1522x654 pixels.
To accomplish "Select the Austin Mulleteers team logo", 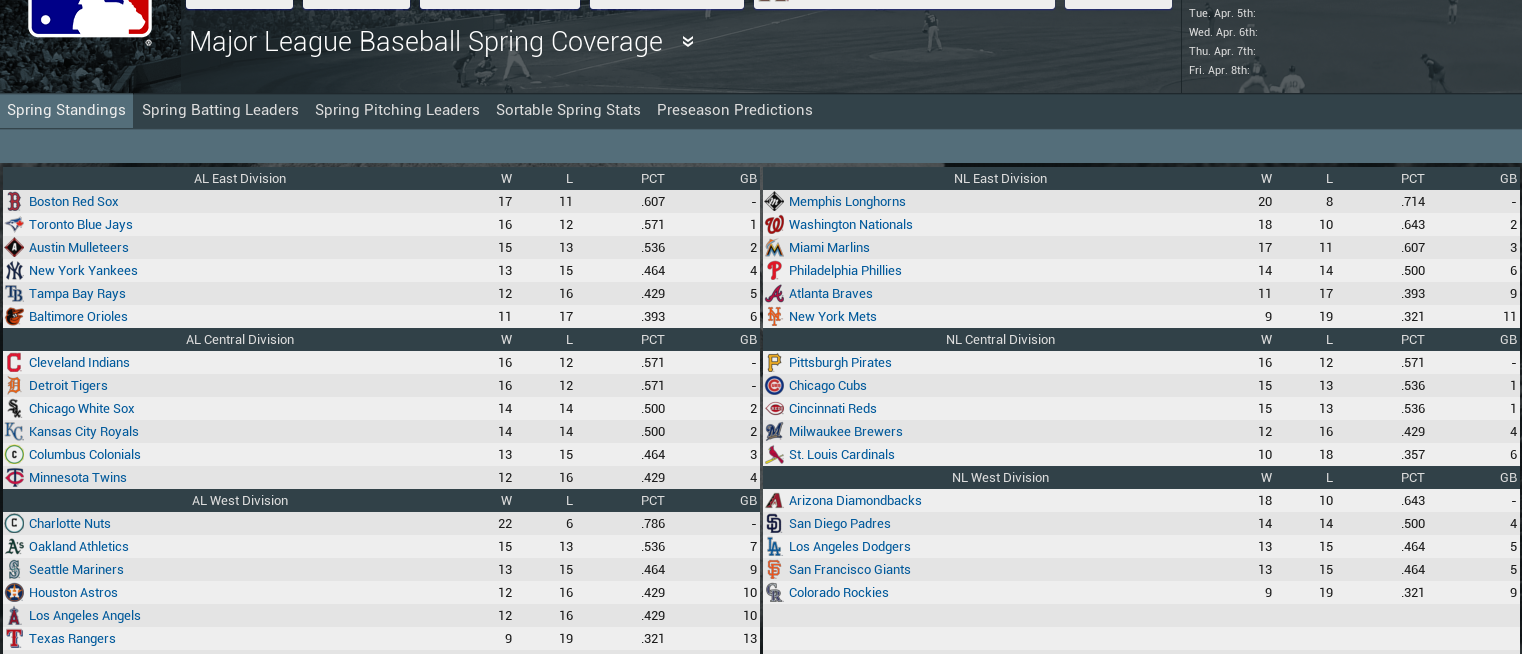I will (14, 248).
